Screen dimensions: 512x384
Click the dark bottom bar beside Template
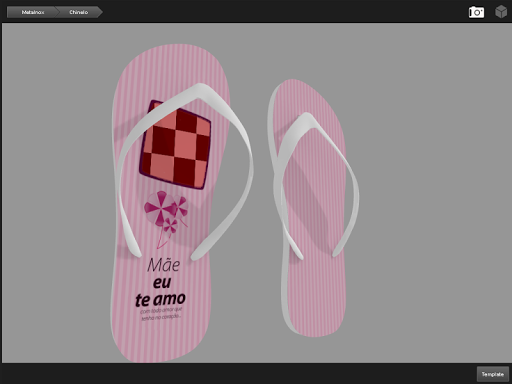point(233,374)
